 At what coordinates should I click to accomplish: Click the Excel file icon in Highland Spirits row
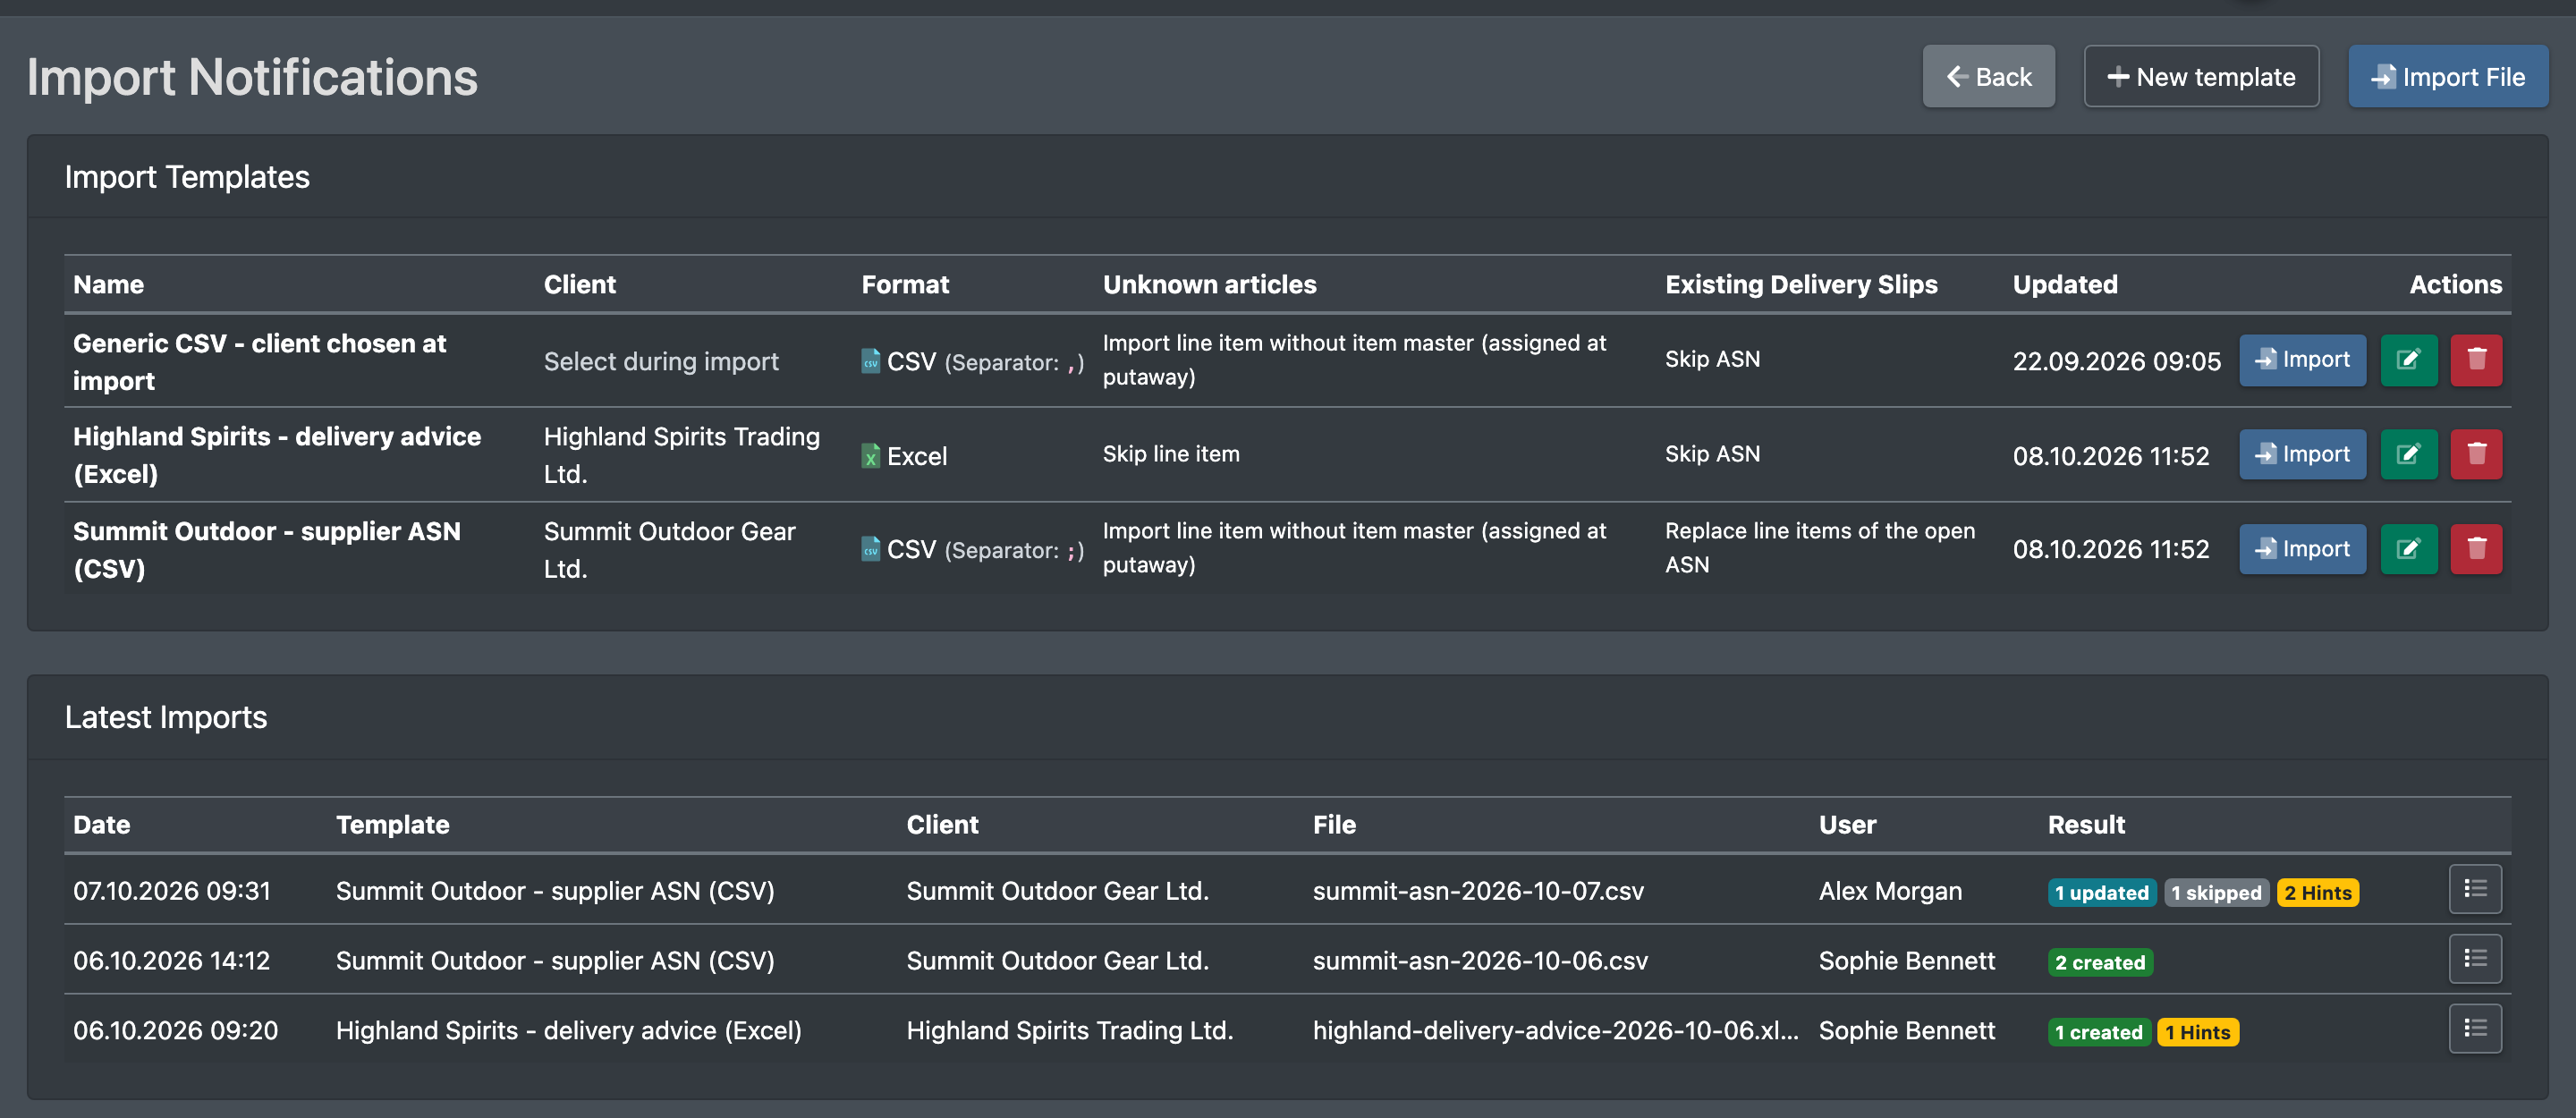[870, 456]
